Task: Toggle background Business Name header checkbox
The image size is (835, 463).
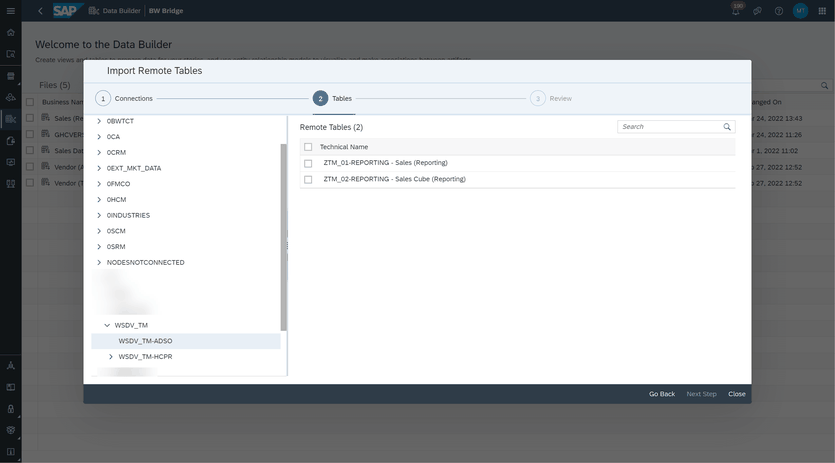Action: [30, 102]
